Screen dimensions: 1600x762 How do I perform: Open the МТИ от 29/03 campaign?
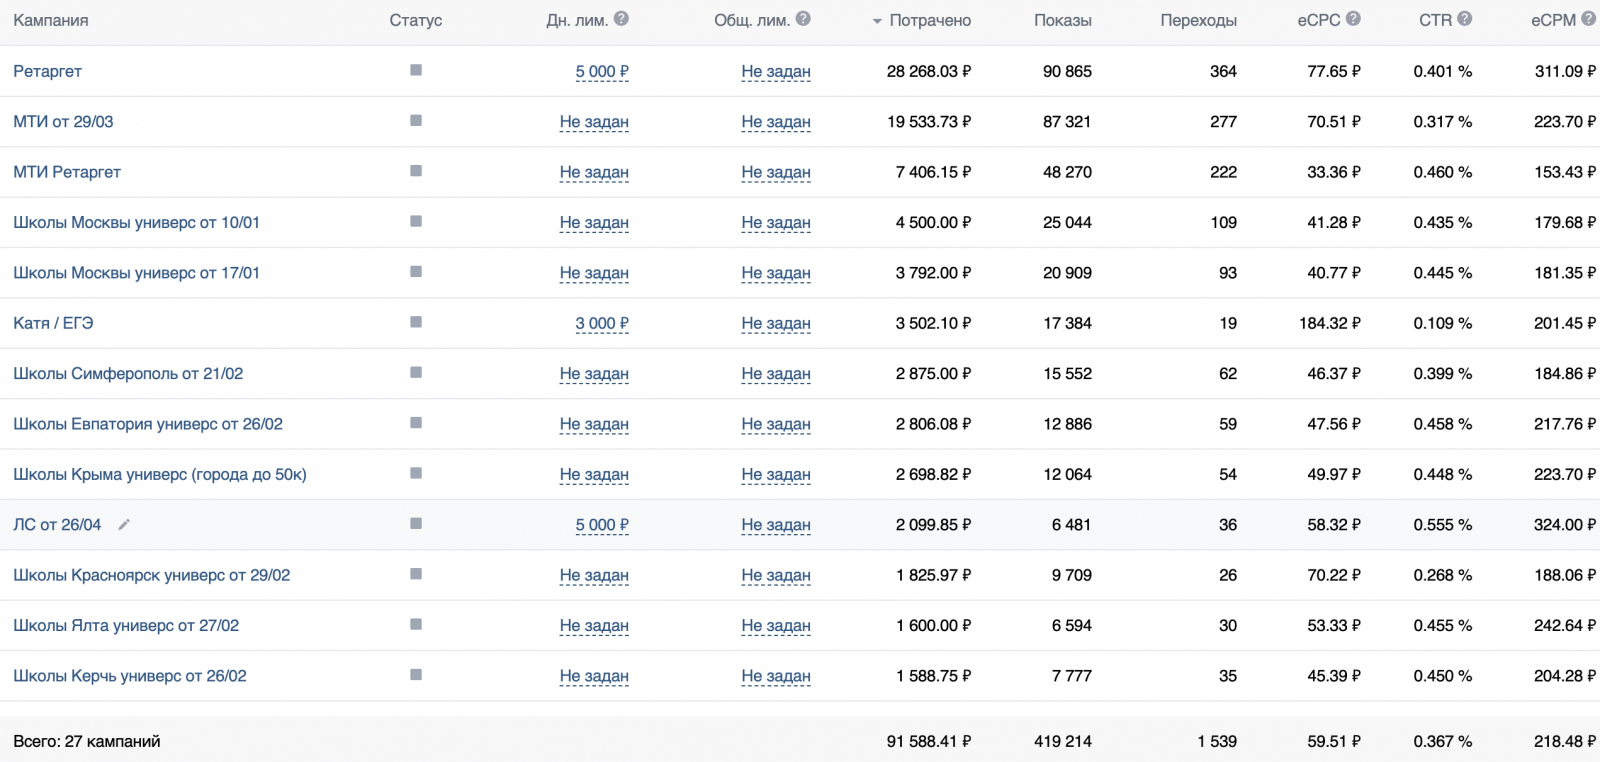point(63,122)
